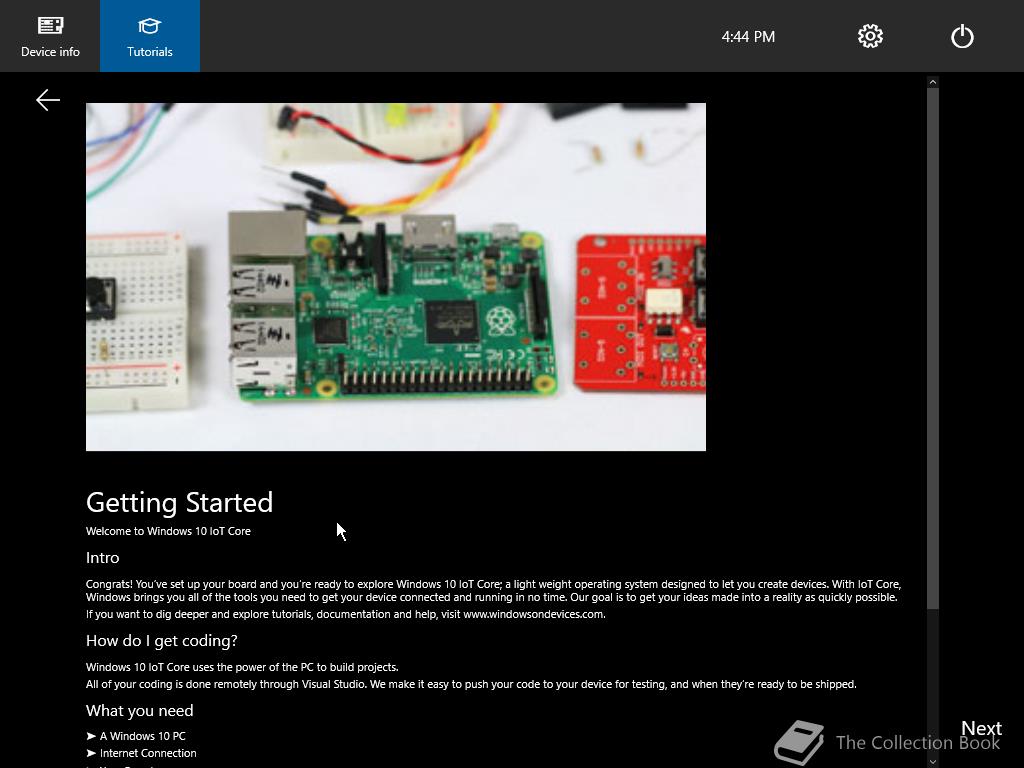Click the 'Congrats! You've set up your board' paragraph
Screen dimensions: 1024x768
494,590
